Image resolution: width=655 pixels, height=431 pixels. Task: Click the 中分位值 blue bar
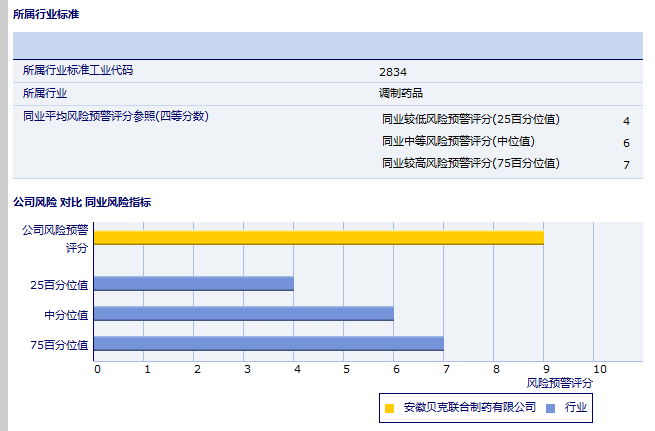(244, 314)
